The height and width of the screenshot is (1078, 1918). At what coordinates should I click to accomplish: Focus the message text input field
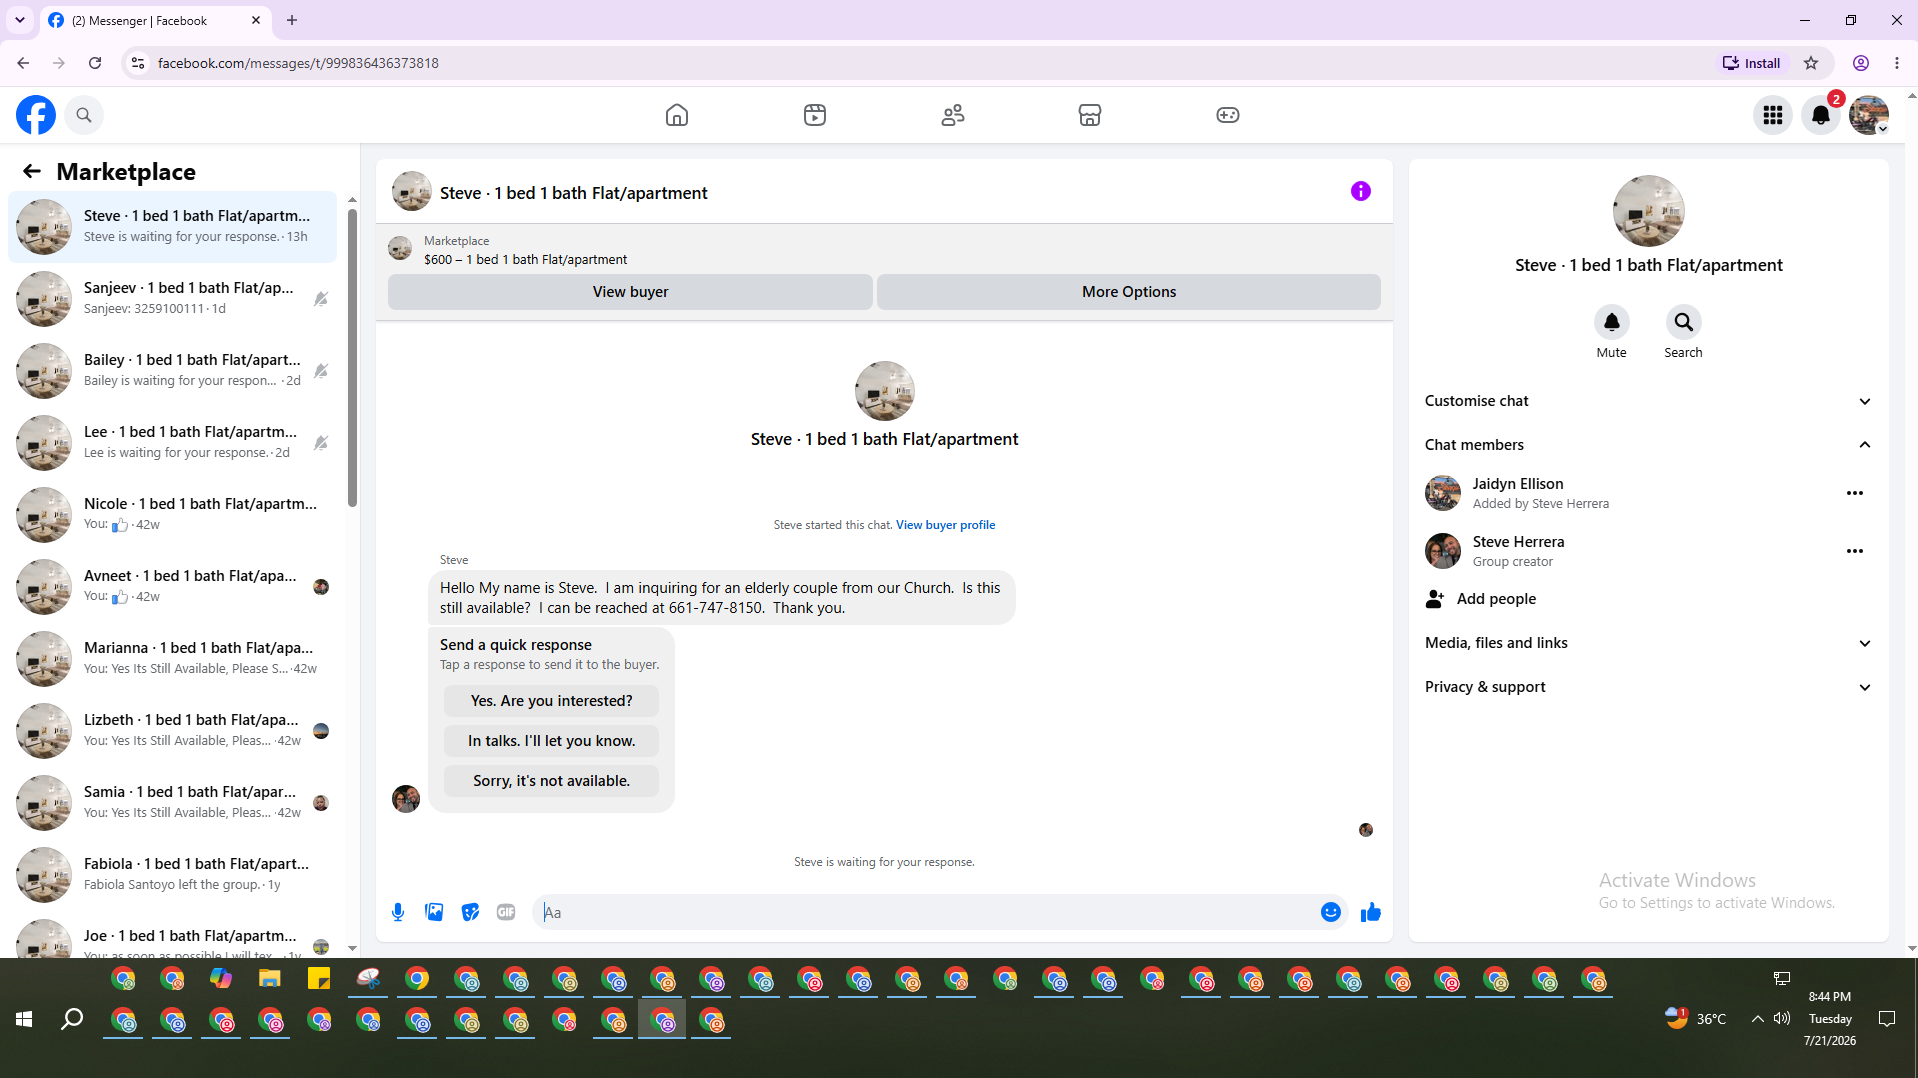(x=925, y=912)
